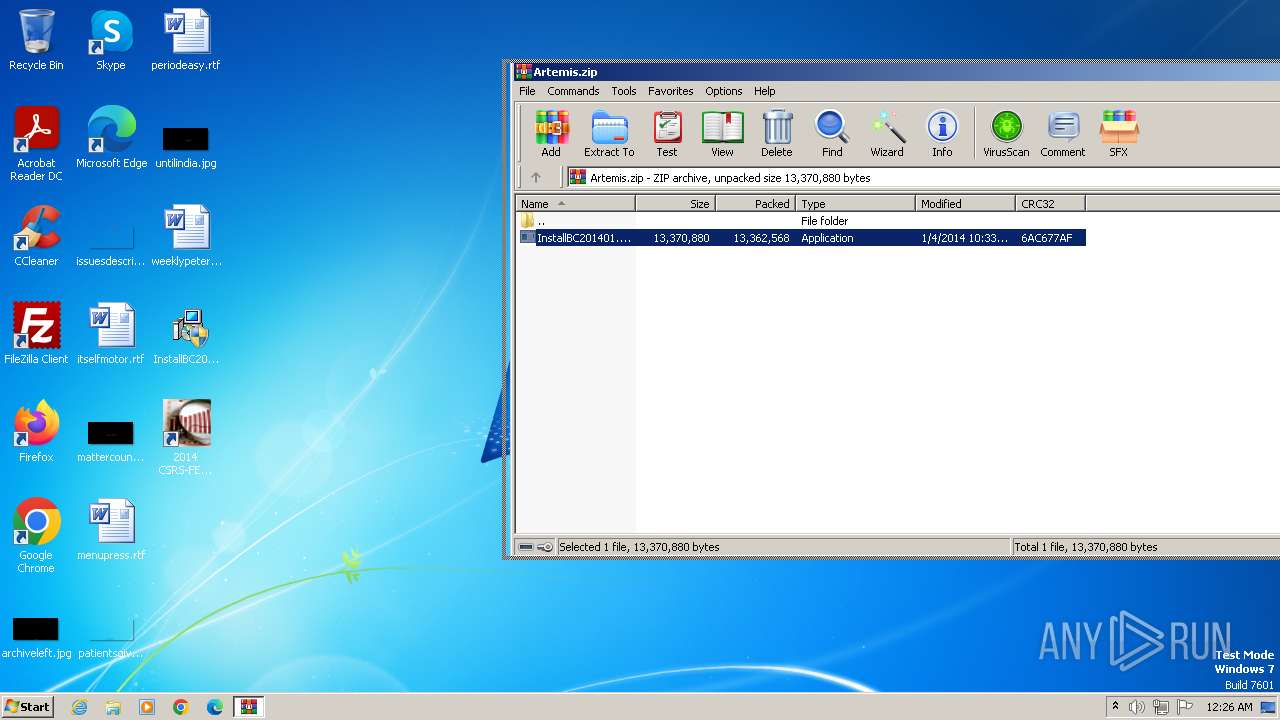1280x720 pixels.
Task: Open the File menu
Action: coord(527,91)
